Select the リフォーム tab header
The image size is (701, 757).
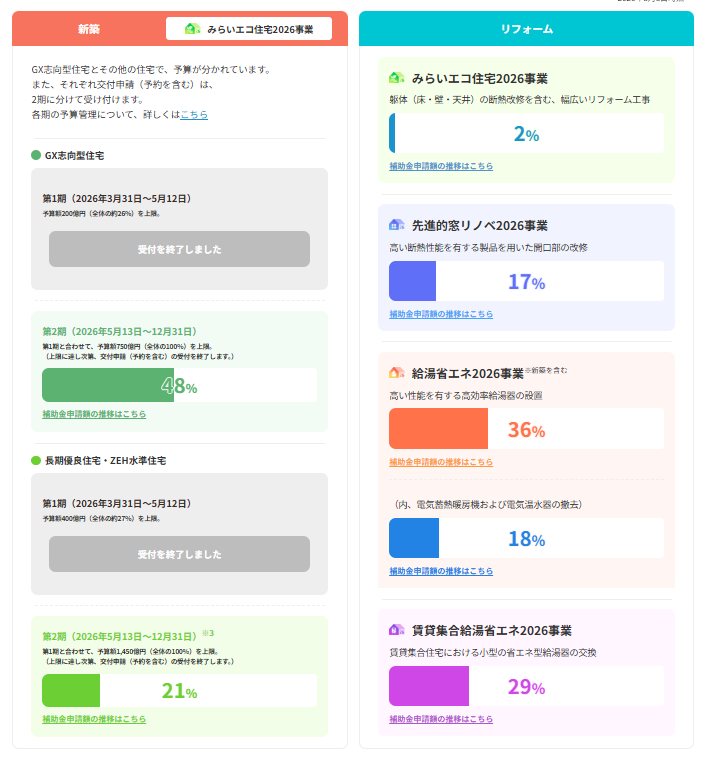point(526,29)
